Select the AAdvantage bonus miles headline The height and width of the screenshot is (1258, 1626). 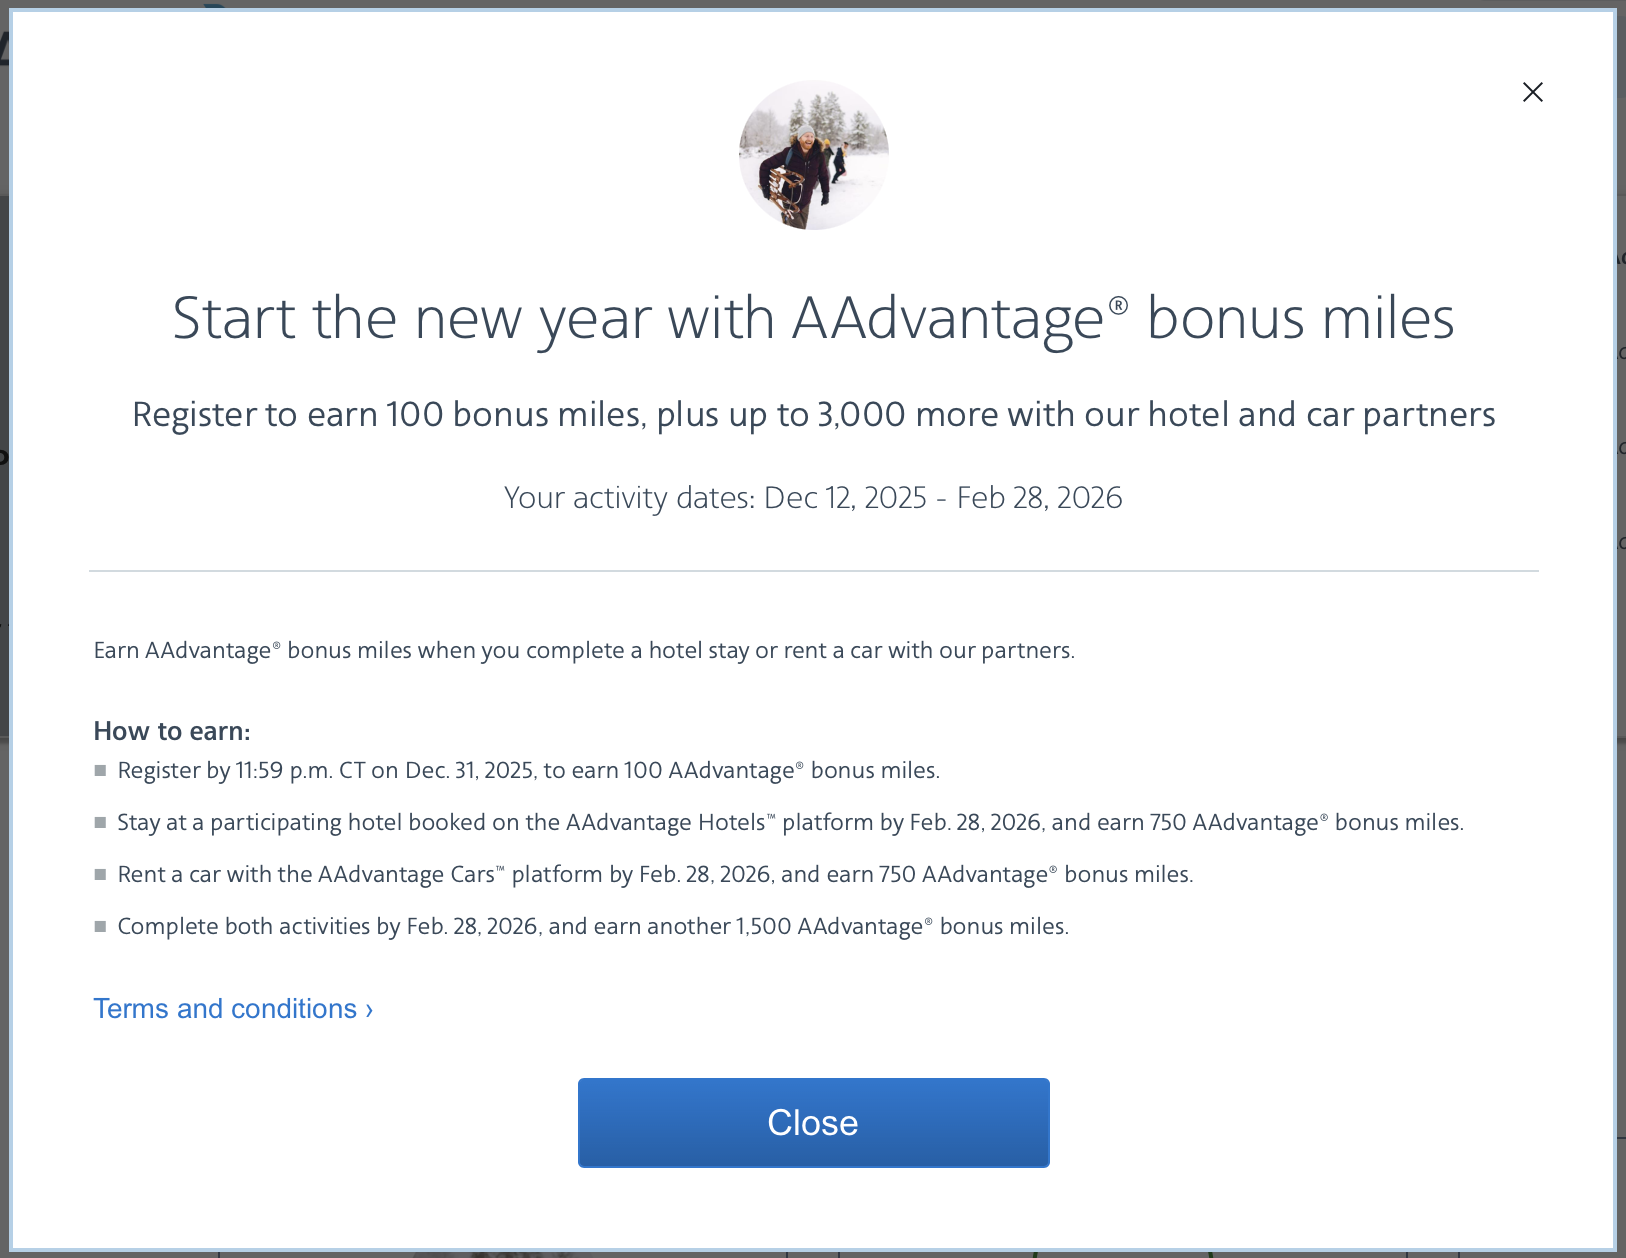coord(813,318)
